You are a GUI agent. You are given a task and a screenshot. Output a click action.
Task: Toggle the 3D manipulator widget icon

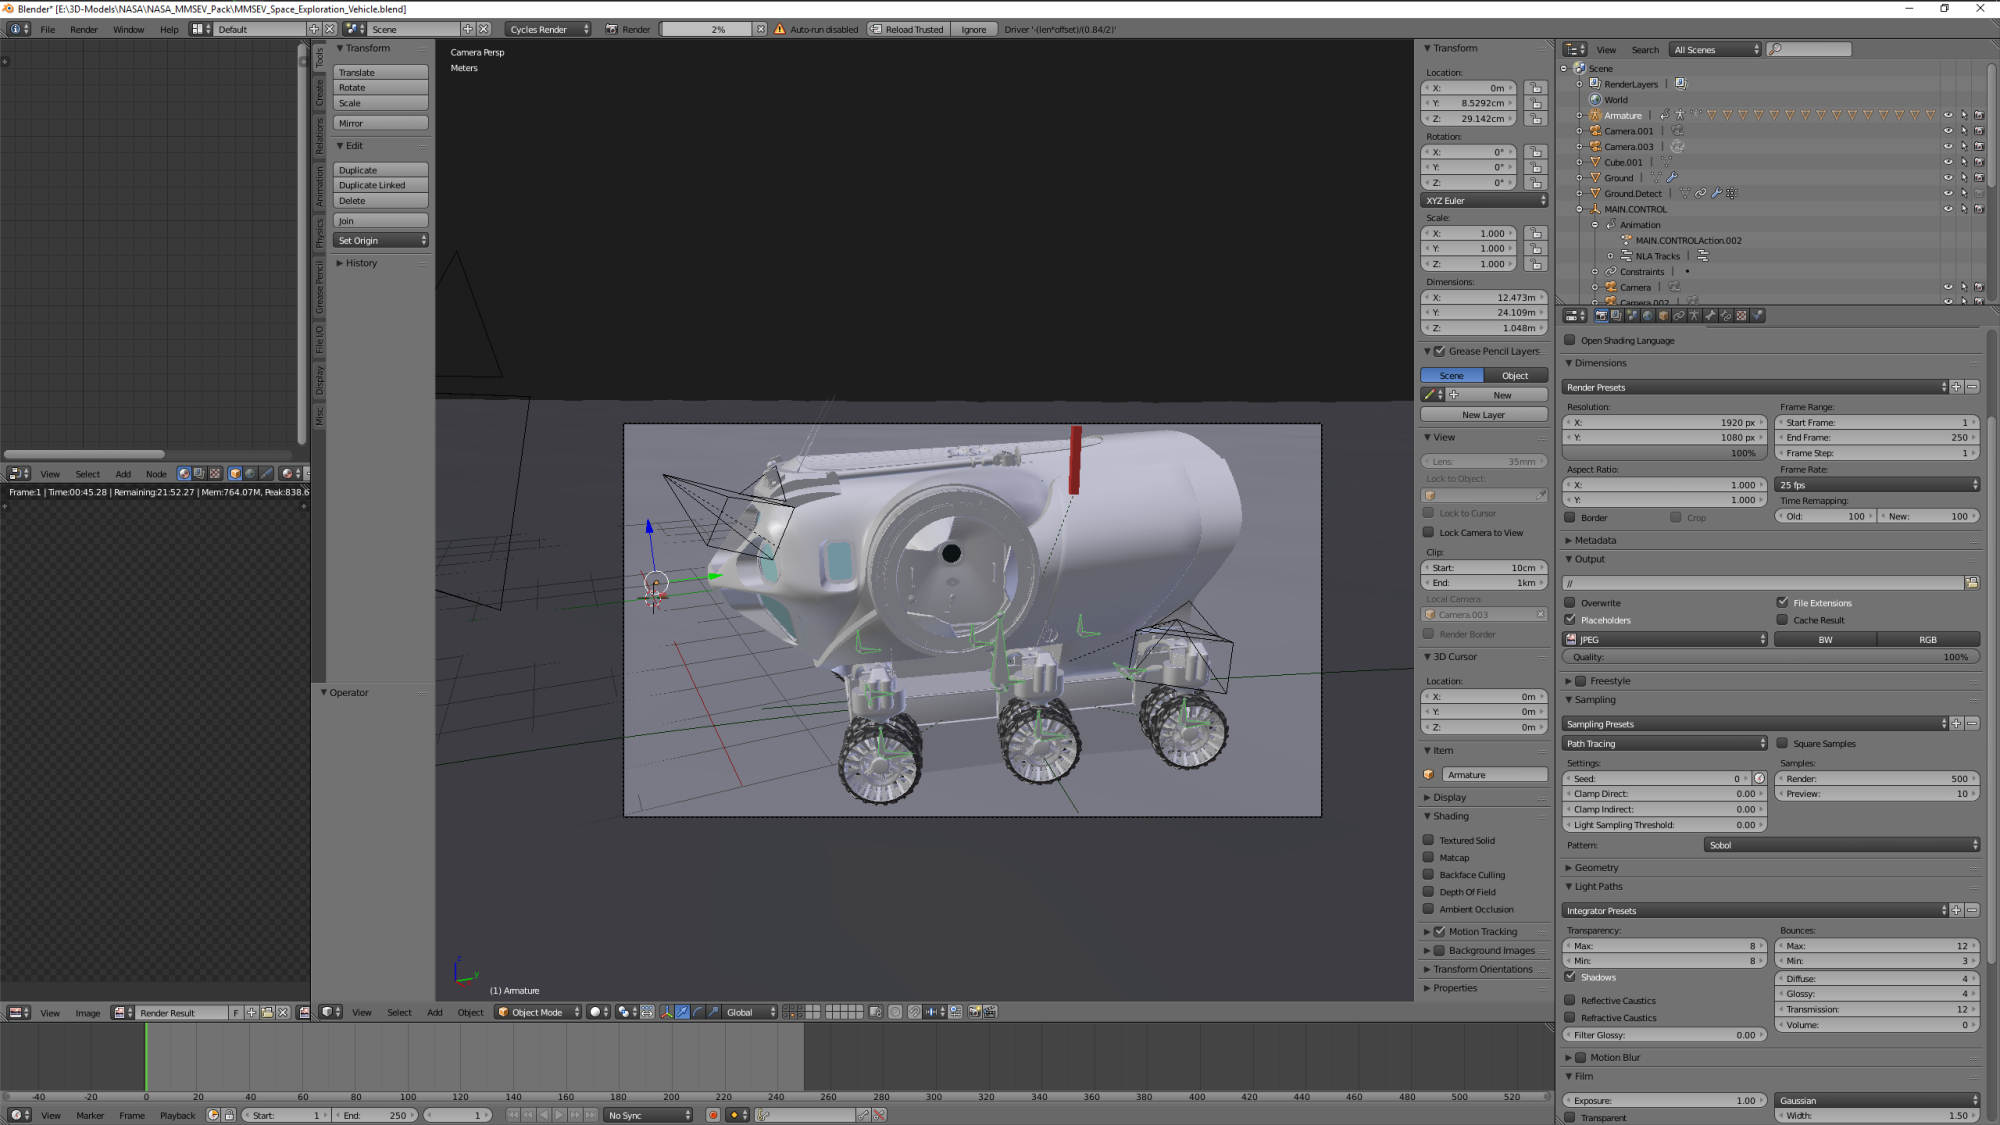[x=667, y=1012]
